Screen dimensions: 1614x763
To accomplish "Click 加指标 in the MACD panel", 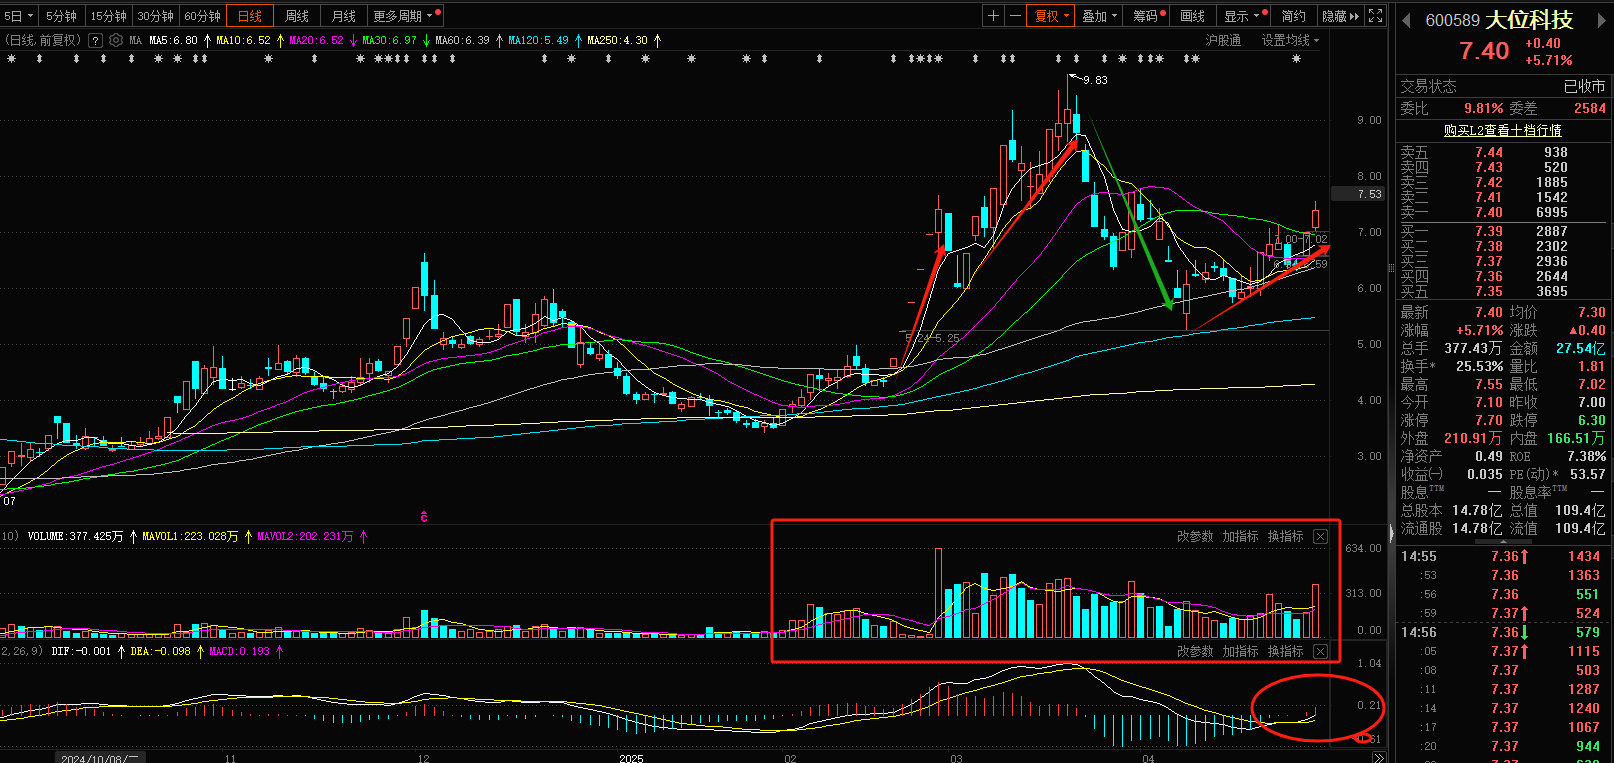I will [x=1240, y=652].
